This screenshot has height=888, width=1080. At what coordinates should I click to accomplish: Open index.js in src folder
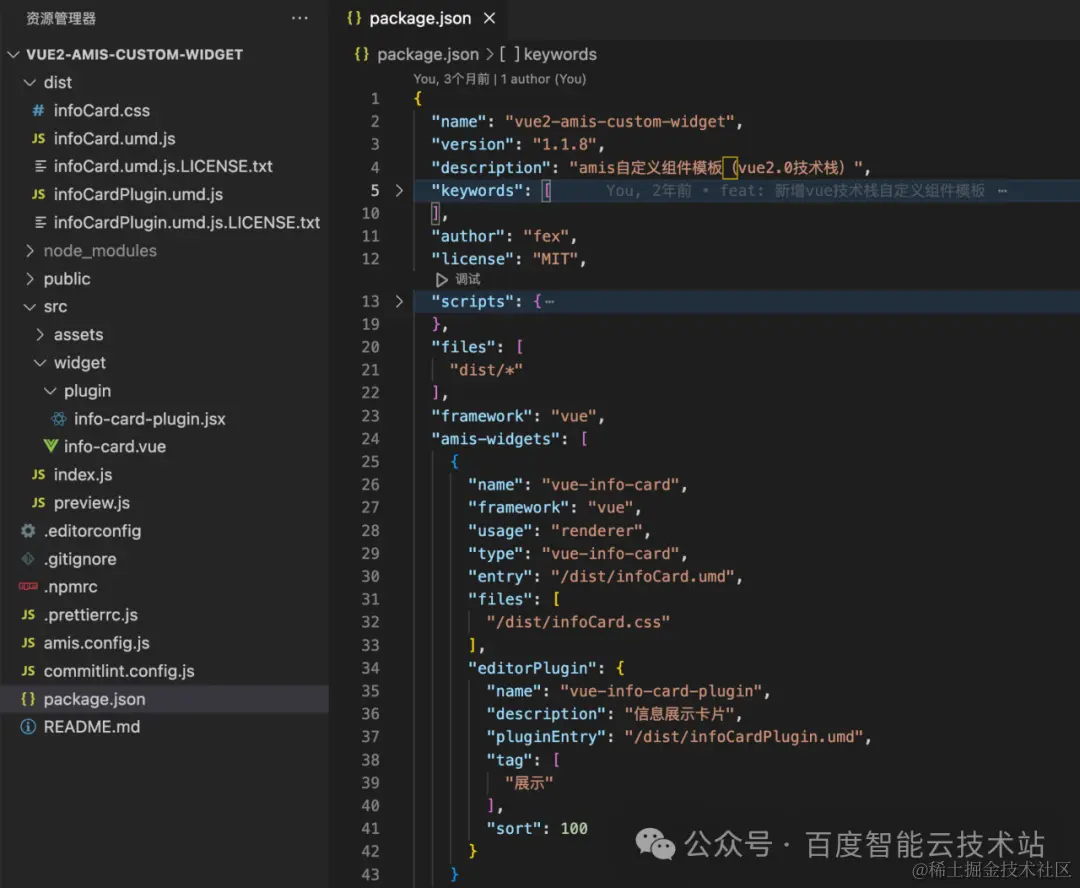click(83, 475)
